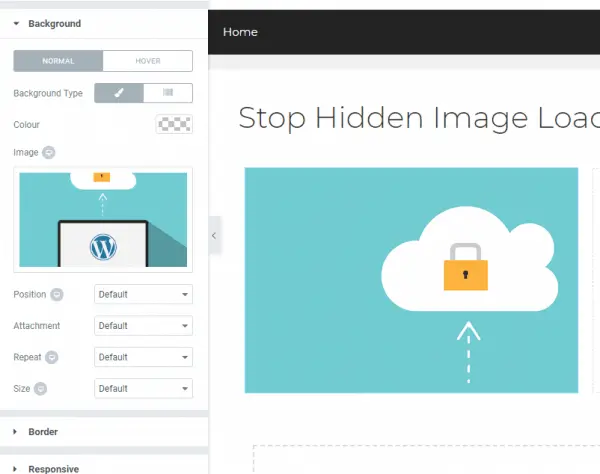Expand the Border section
Viewport: 600px width, 474px height.
[x=103, y=432]
